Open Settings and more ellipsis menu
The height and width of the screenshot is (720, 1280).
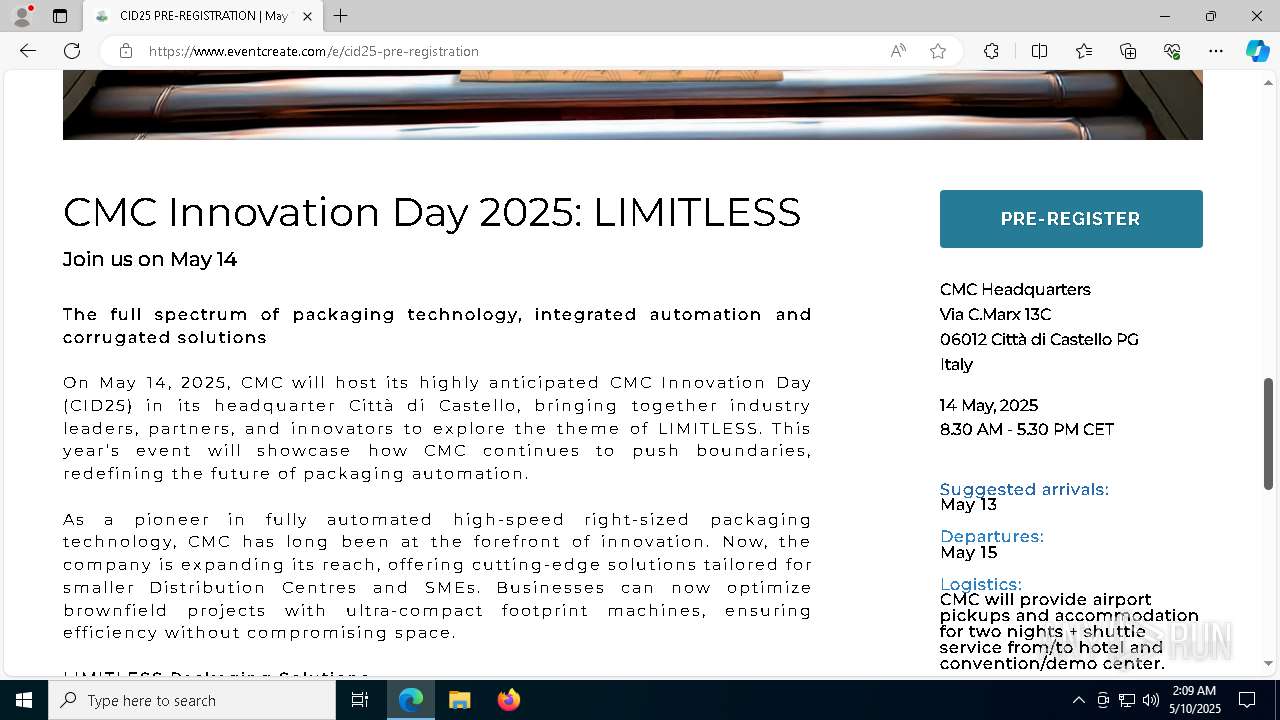click(1216, 51)
